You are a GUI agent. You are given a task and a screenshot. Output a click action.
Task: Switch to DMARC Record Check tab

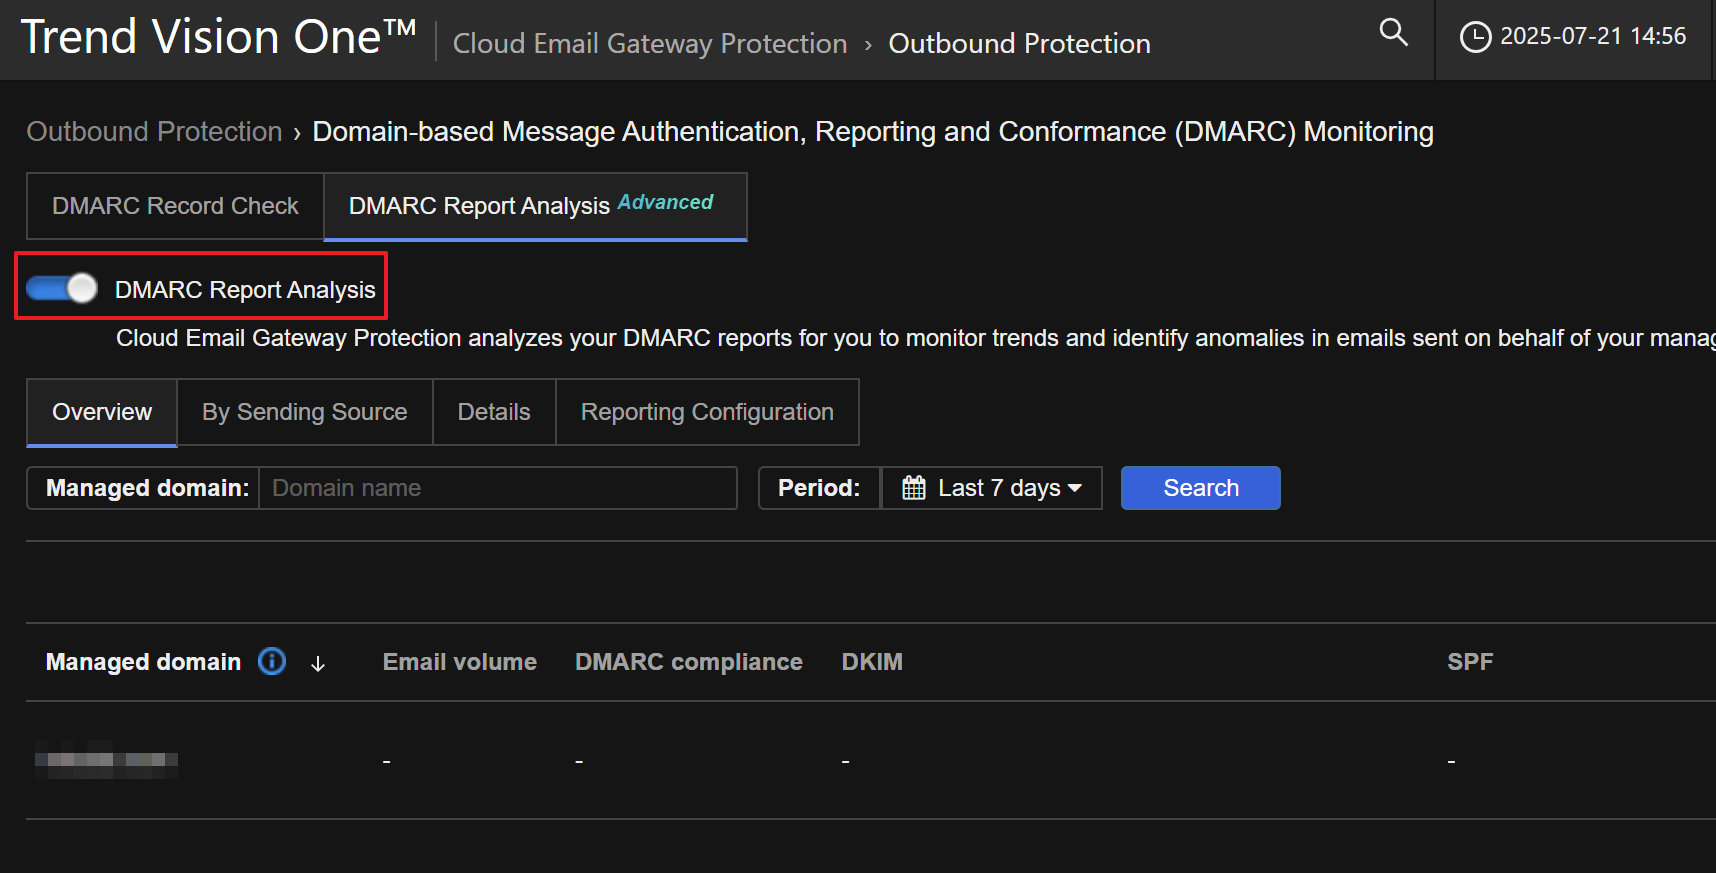tap(175, 206)
